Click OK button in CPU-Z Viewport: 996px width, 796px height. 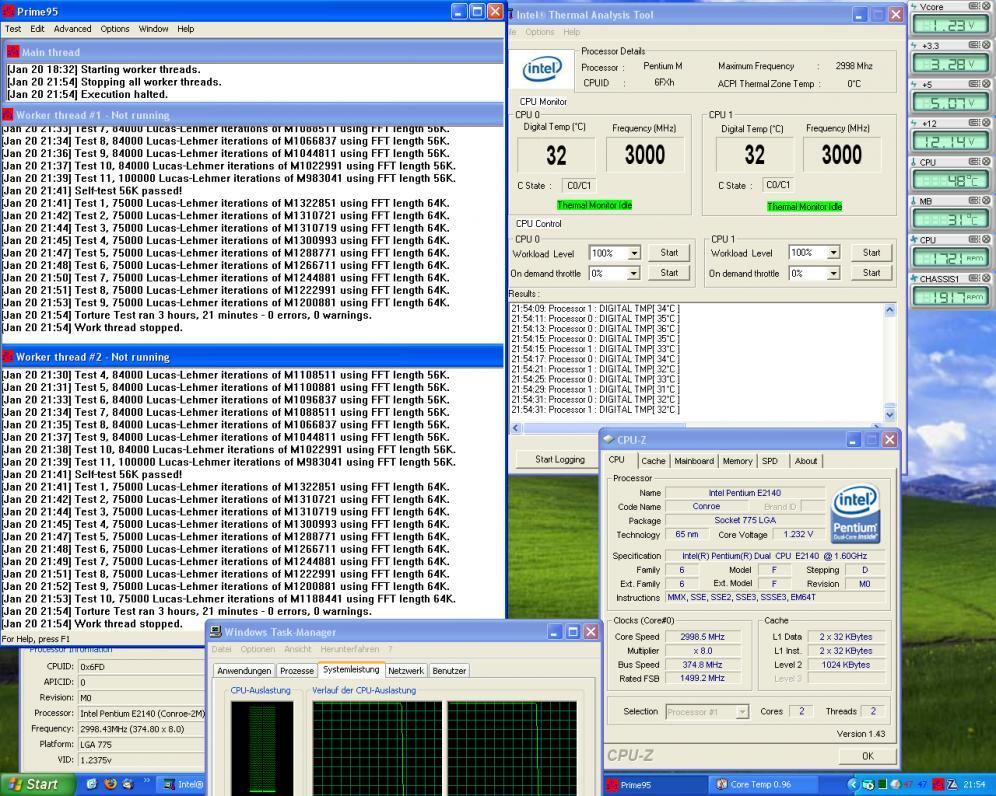tap(867, 756)
